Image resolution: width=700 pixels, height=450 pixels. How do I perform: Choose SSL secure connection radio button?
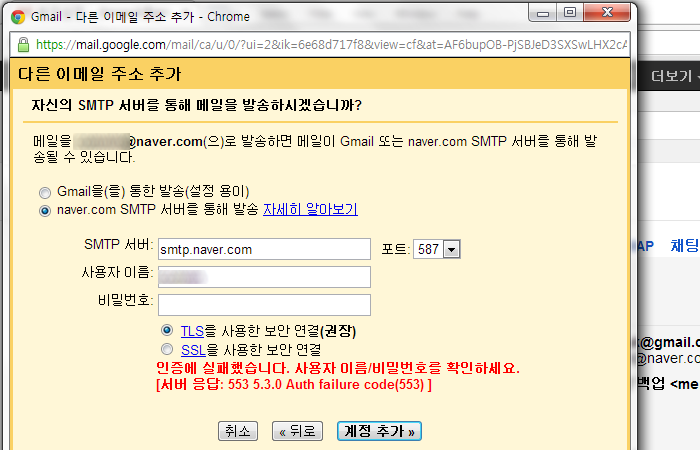click(167, 349)
